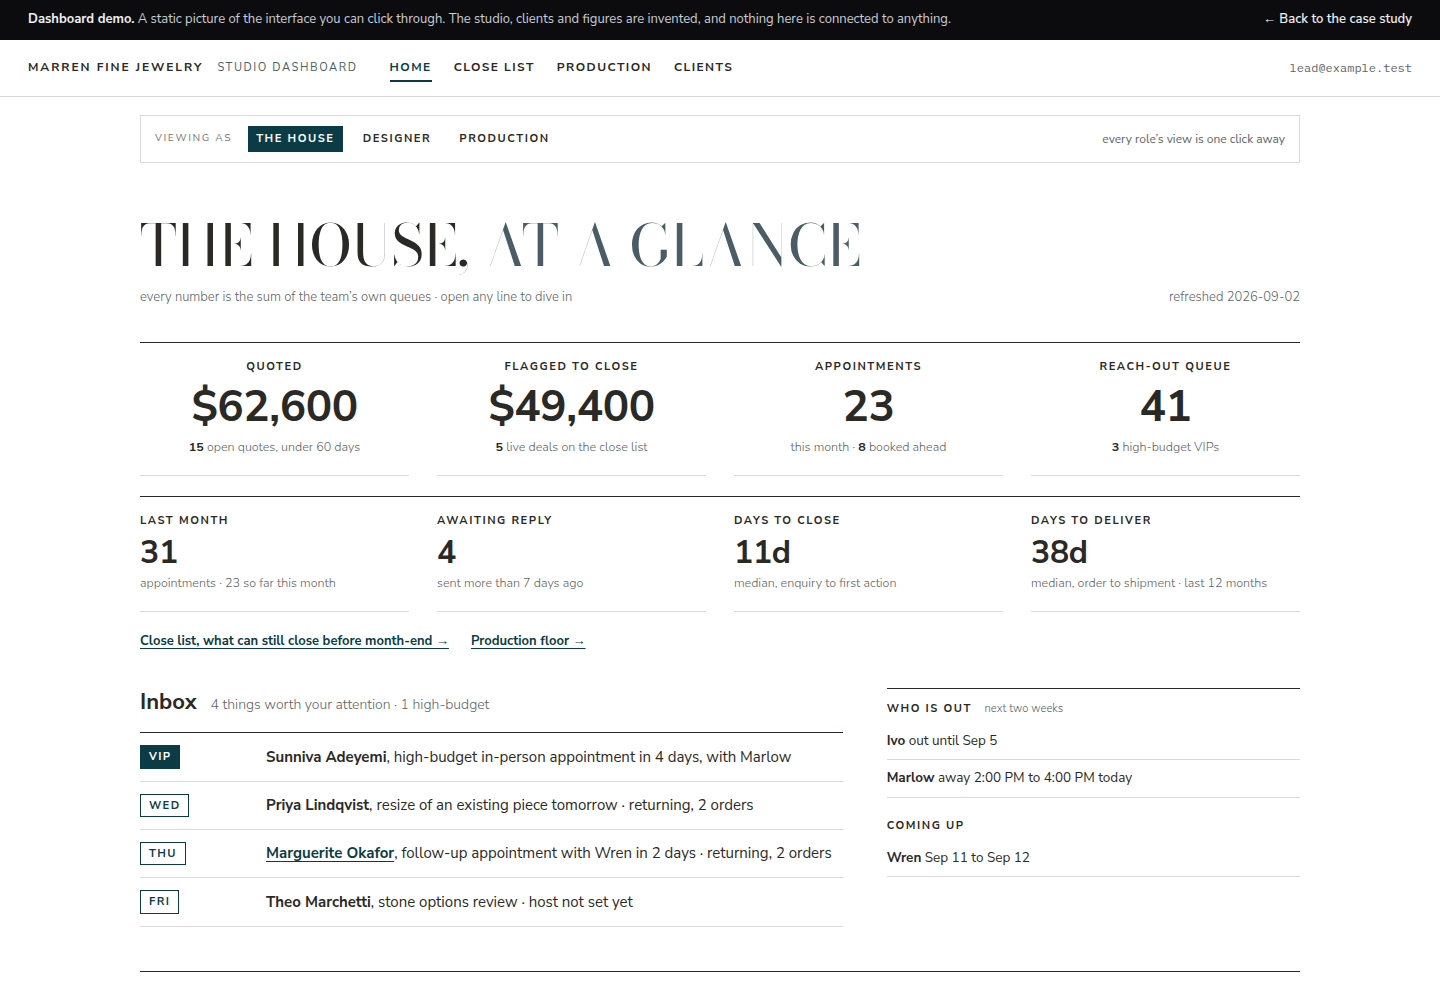Follow 'Back to the case study' link
This screenshot has height=1000, width=1440.
pos(1338,19)
